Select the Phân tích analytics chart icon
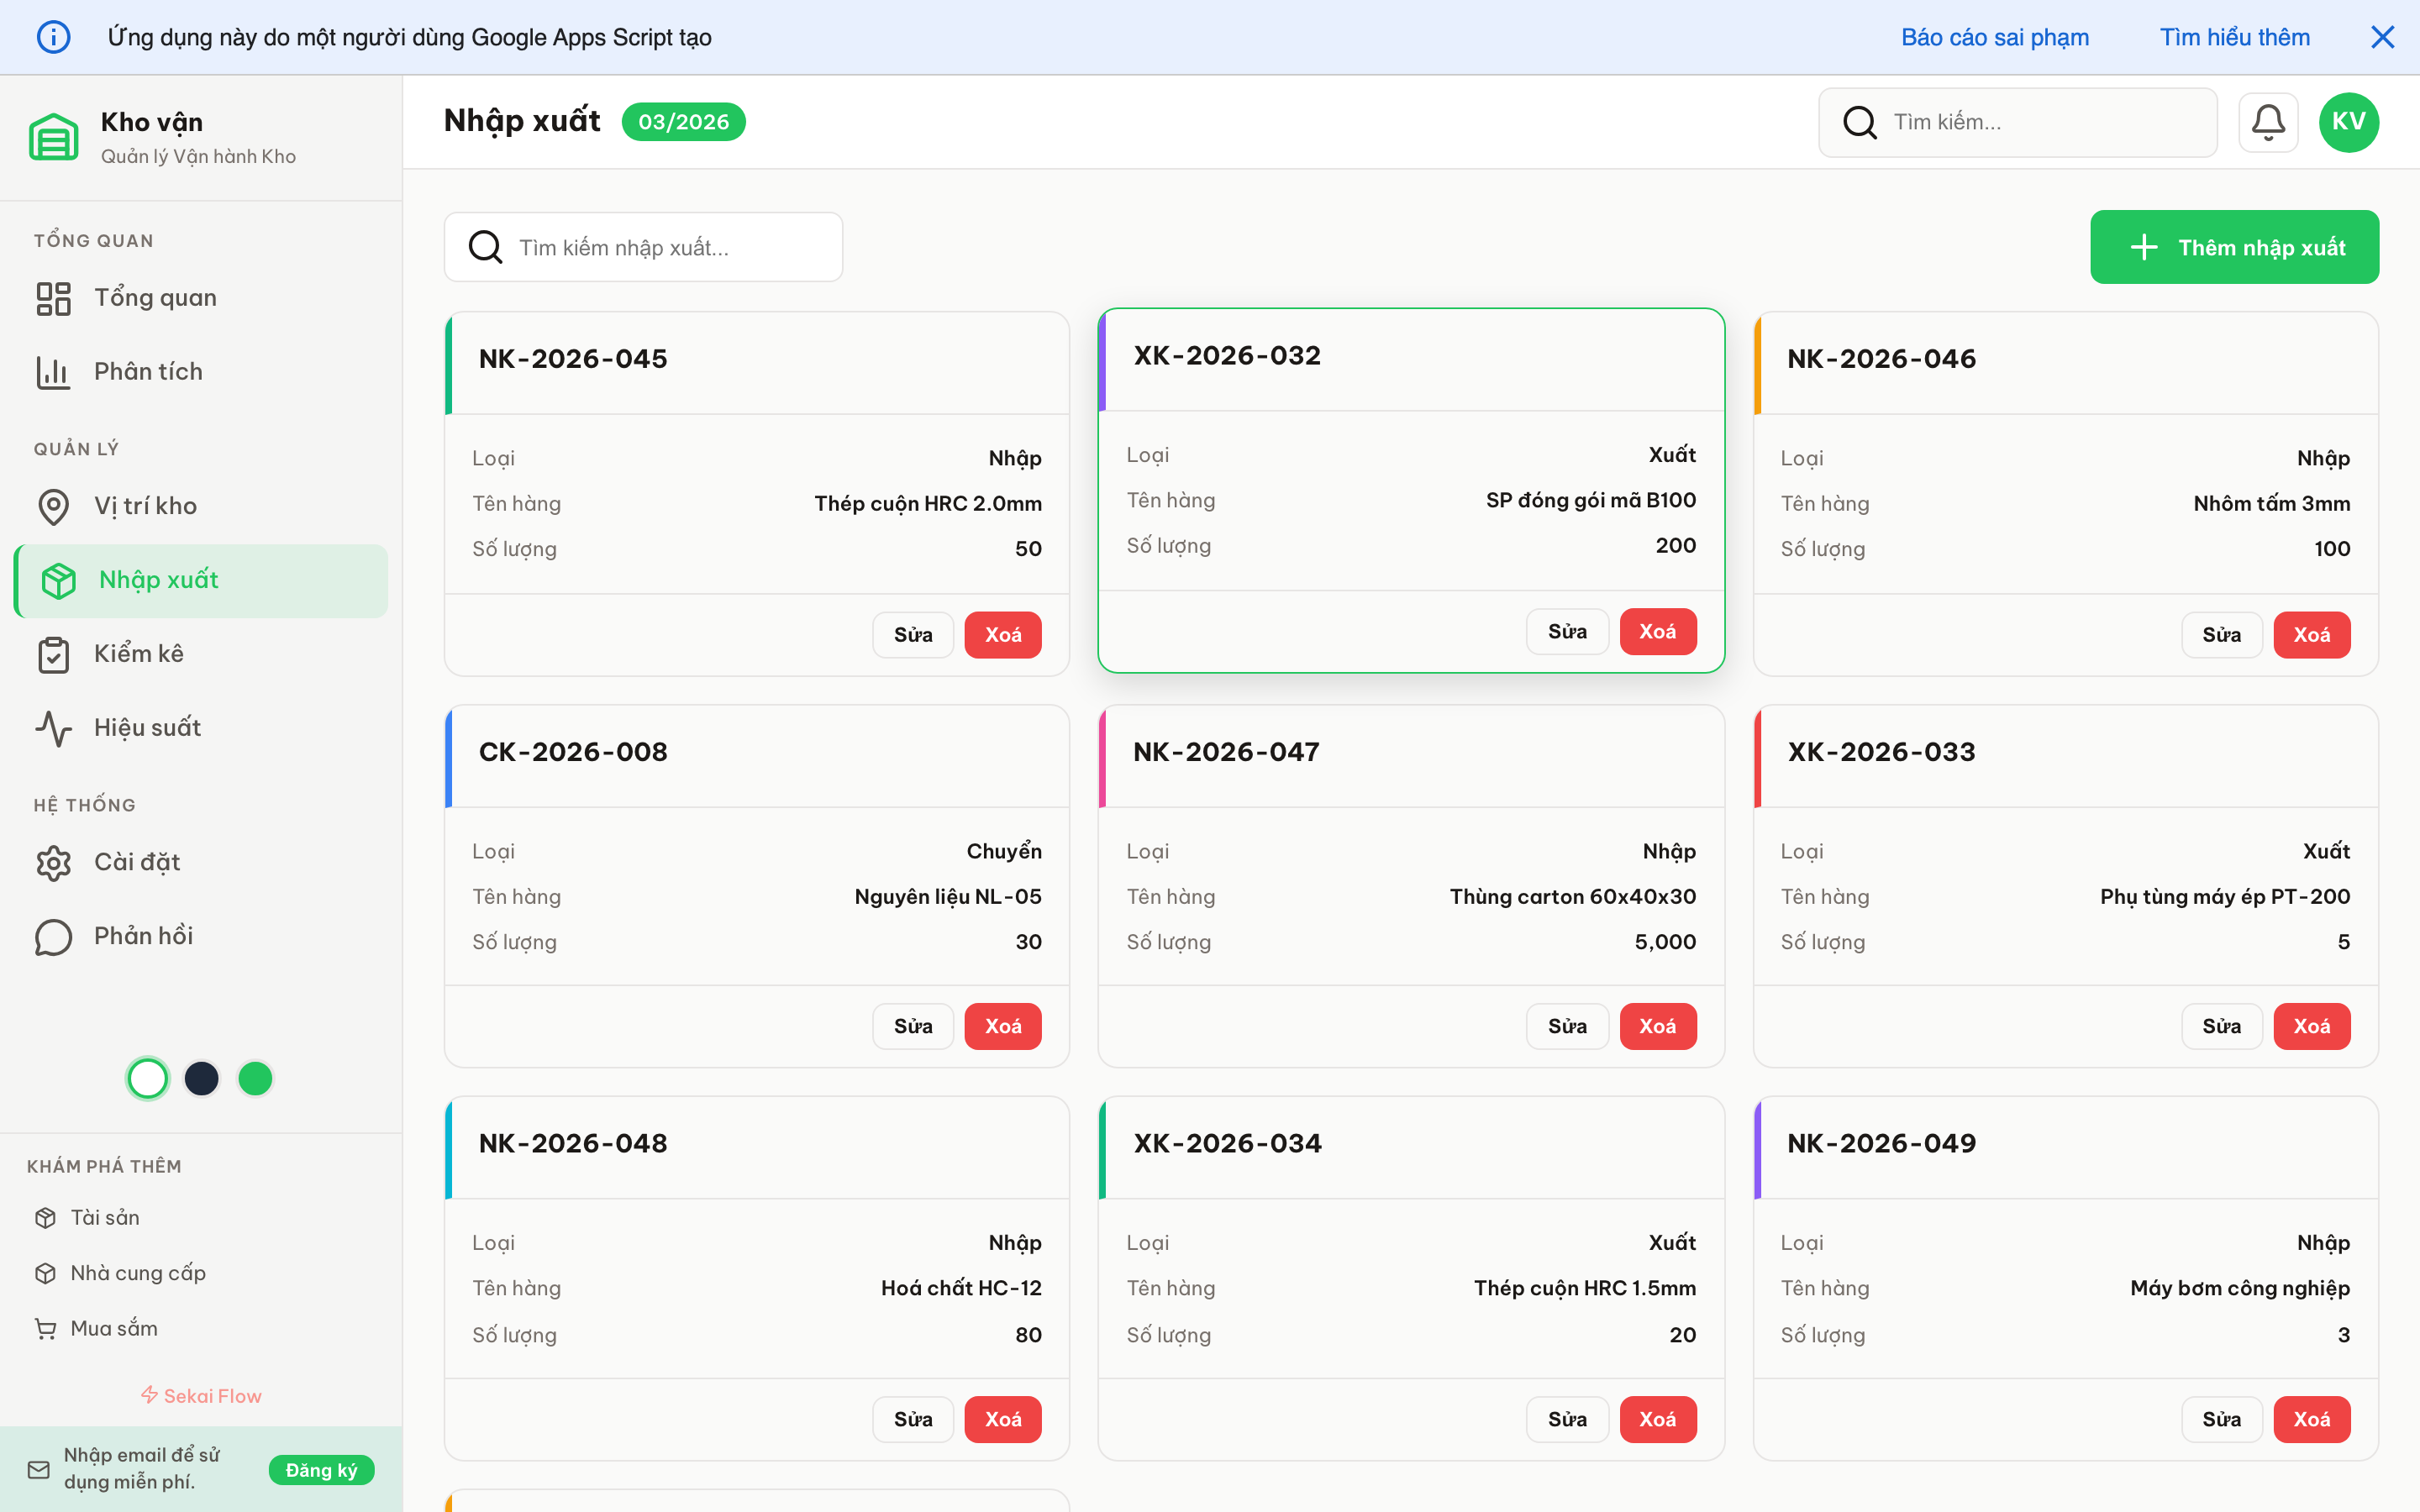This screenshot has height=1512, width=2420. 54,371
